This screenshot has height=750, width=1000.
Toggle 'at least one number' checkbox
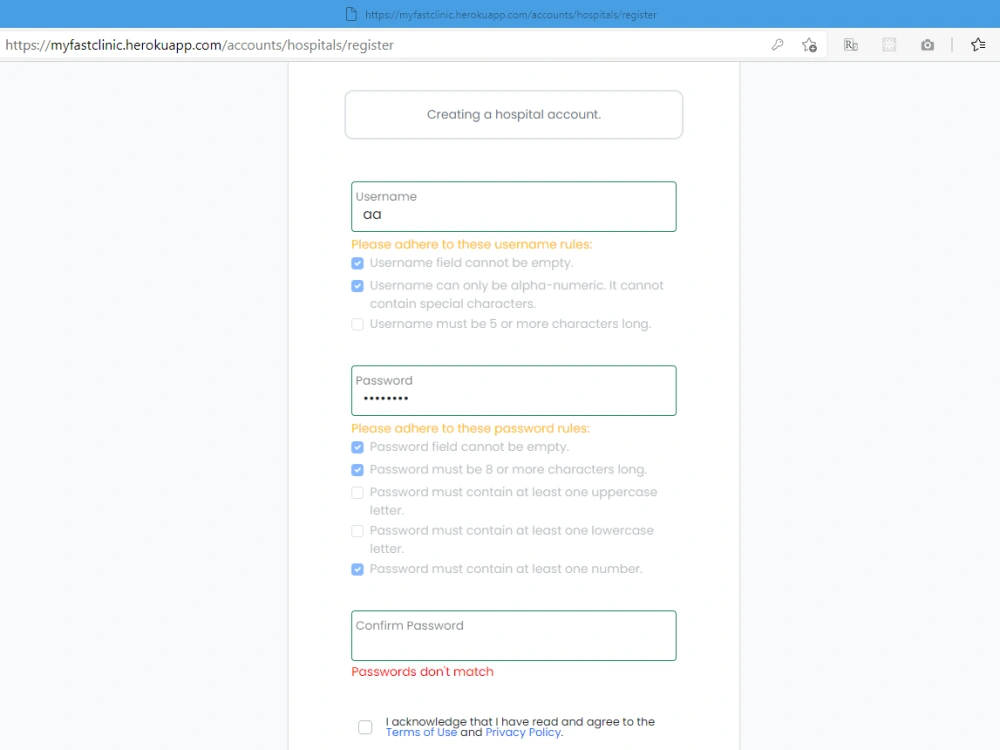(x=357, y=570)
